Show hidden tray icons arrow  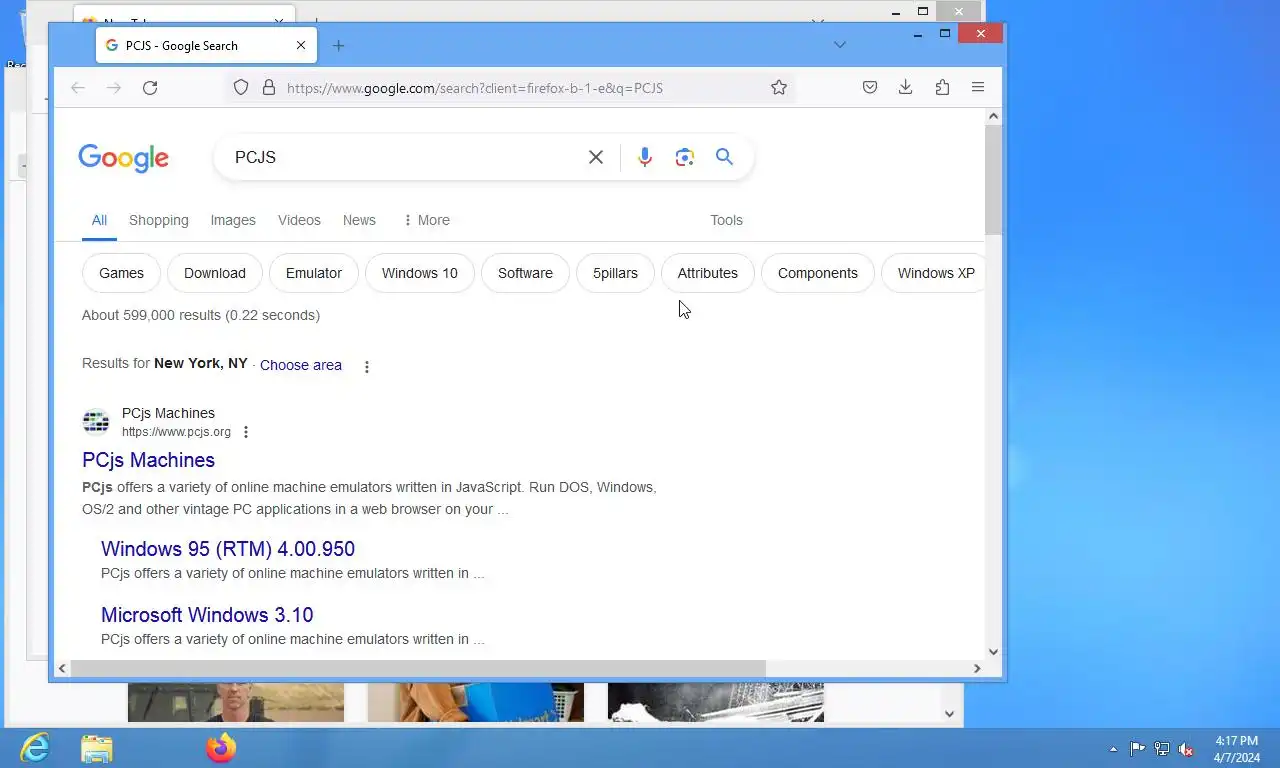1113,749
